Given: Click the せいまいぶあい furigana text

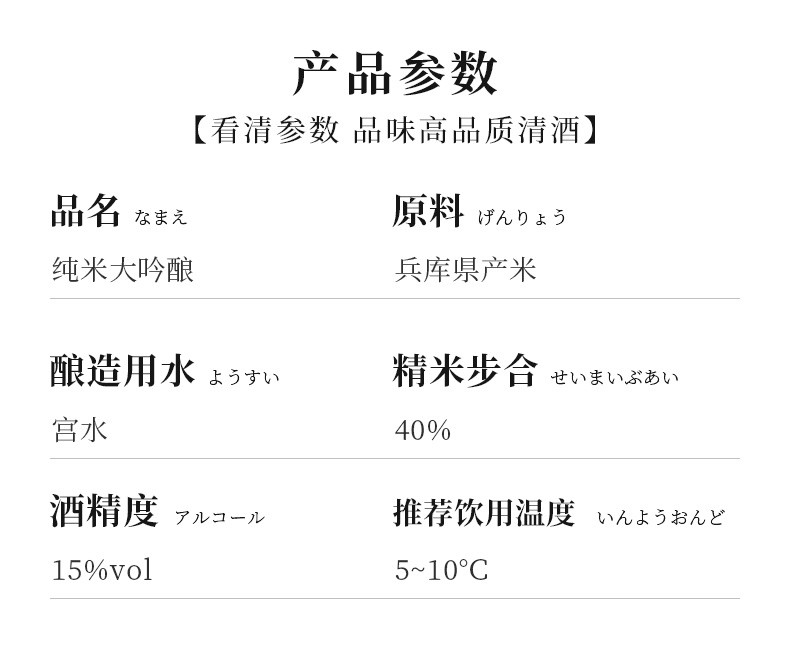Looking at the screenshot, I should (x=615, y=377).
